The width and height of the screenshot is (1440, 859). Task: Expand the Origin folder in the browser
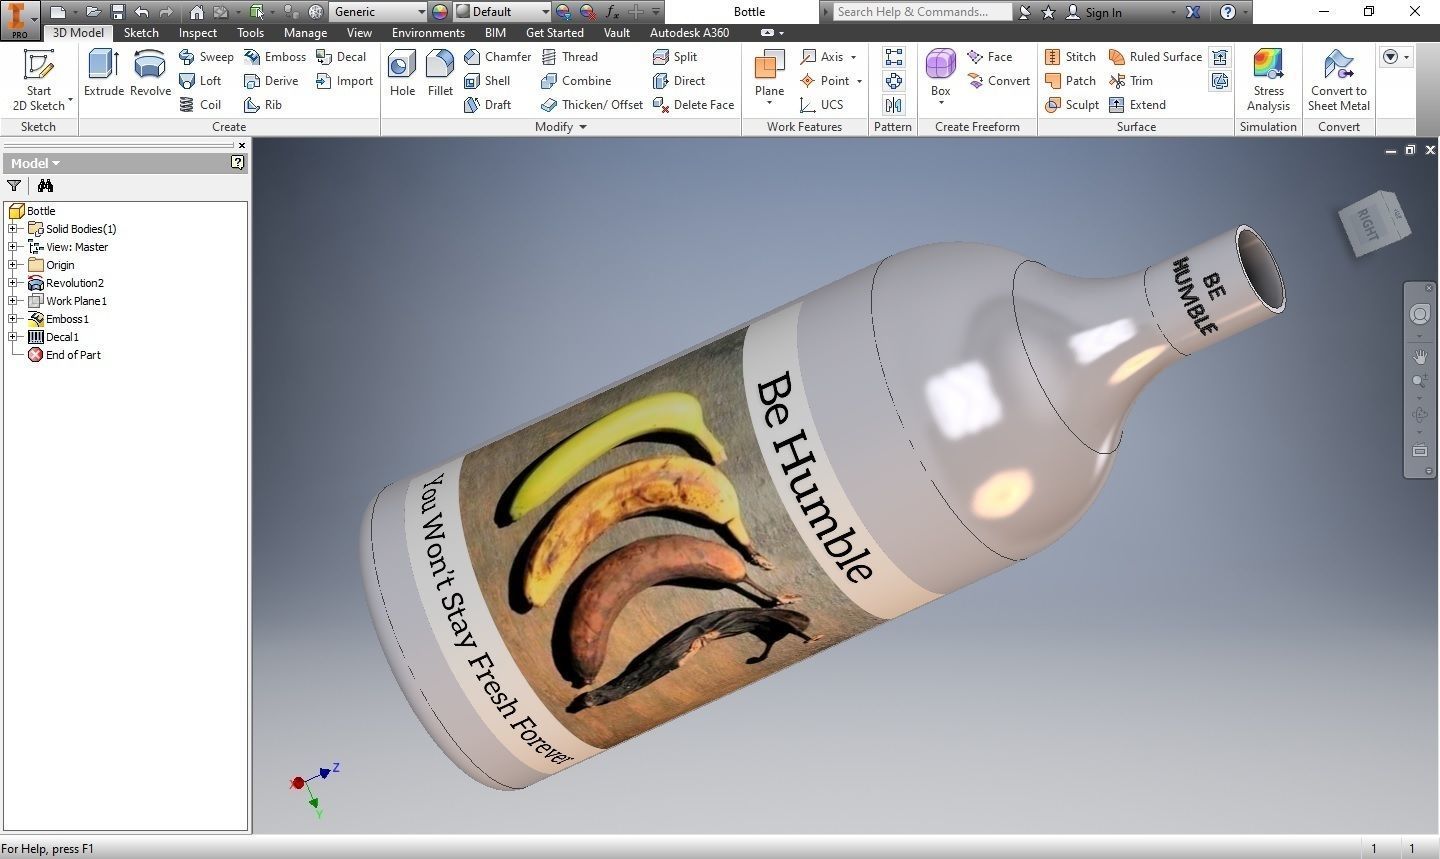12,264
